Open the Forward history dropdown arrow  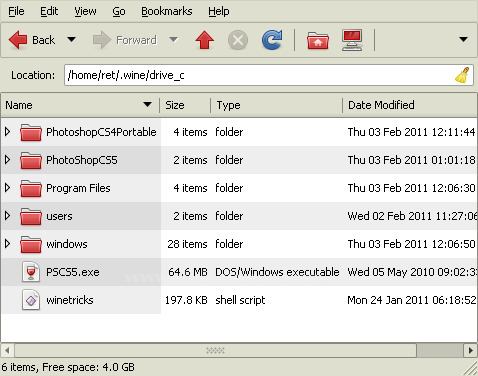(x=173, y=40)
